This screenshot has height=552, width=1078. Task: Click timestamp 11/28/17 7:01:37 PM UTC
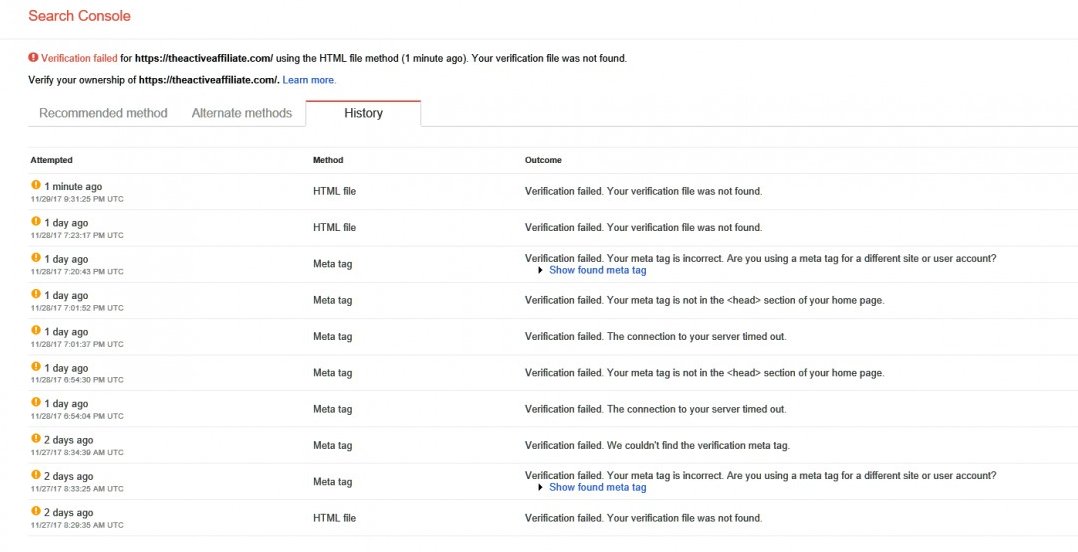point(77,344)
